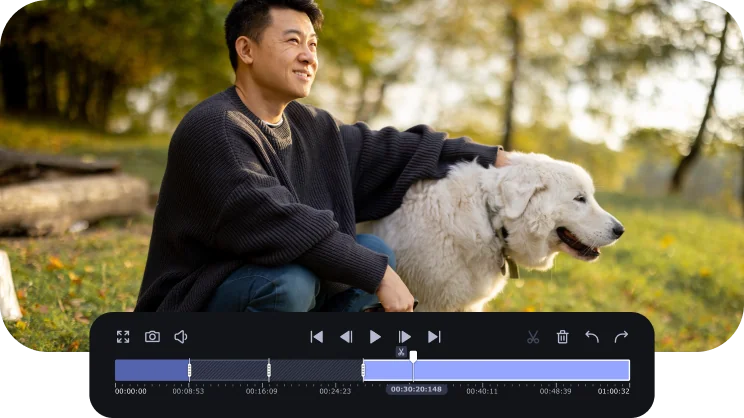Click the white playhead handle on timeline

coord(413,355)
